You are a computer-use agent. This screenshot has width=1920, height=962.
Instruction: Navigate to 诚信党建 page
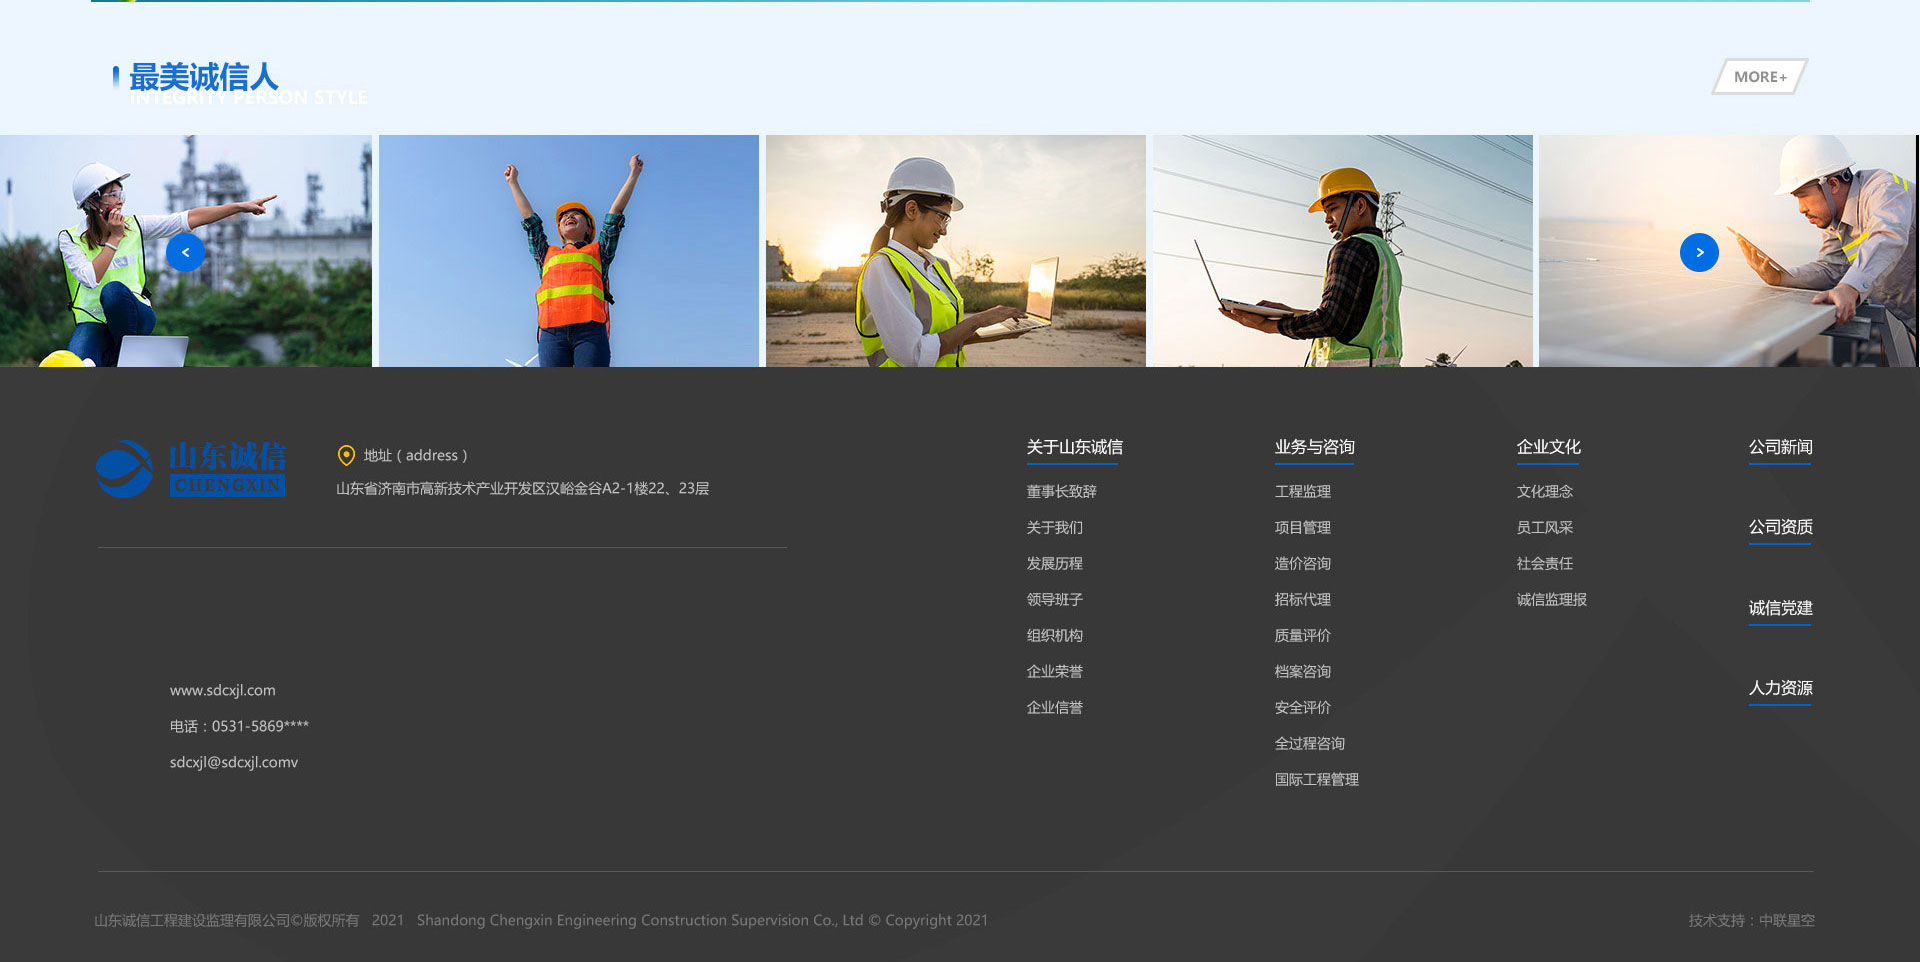[x=1780, y=608]
